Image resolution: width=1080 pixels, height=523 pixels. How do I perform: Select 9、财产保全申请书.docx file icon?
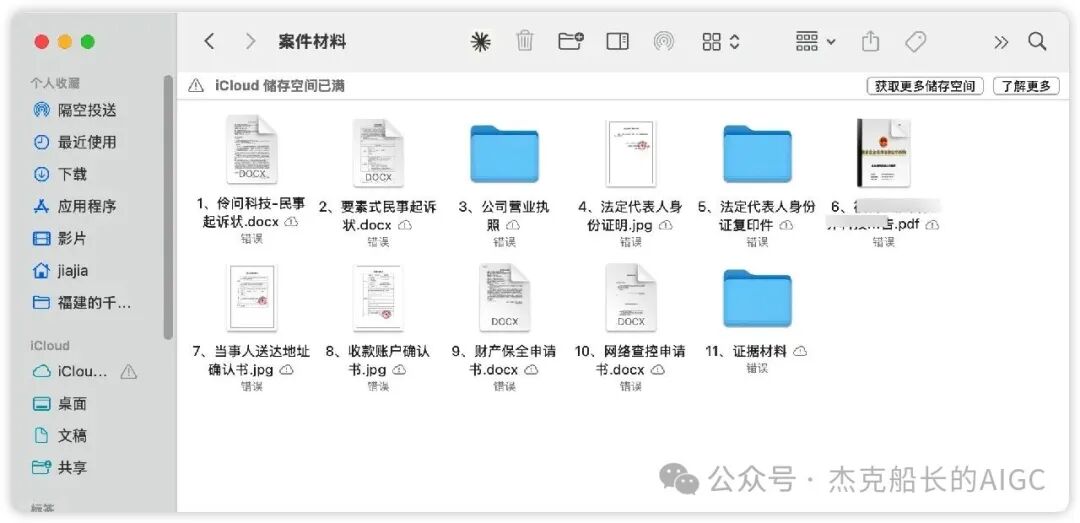(504, 297)
